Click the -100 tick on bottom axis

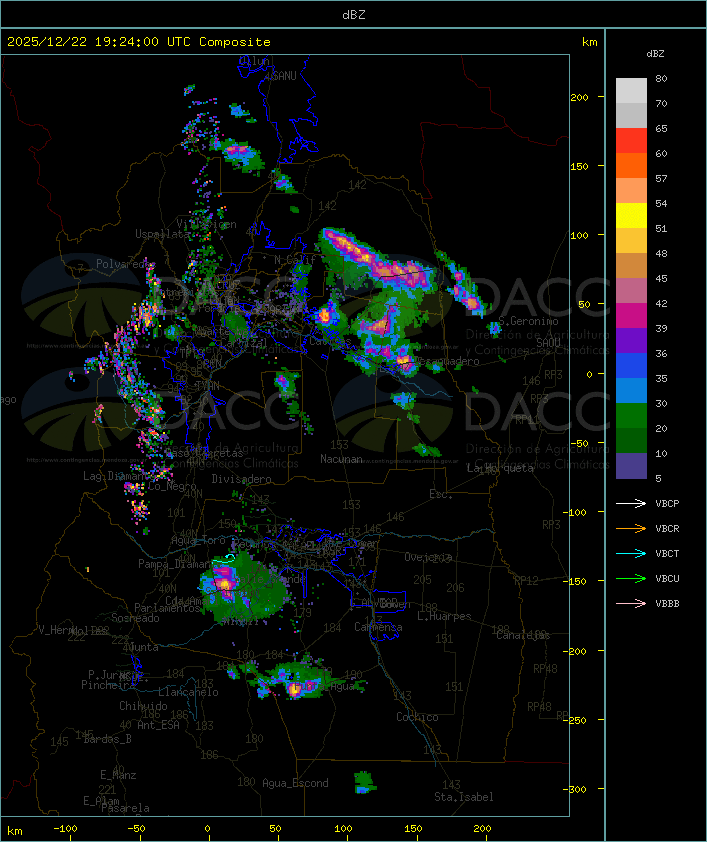click(x=65, y=829)
